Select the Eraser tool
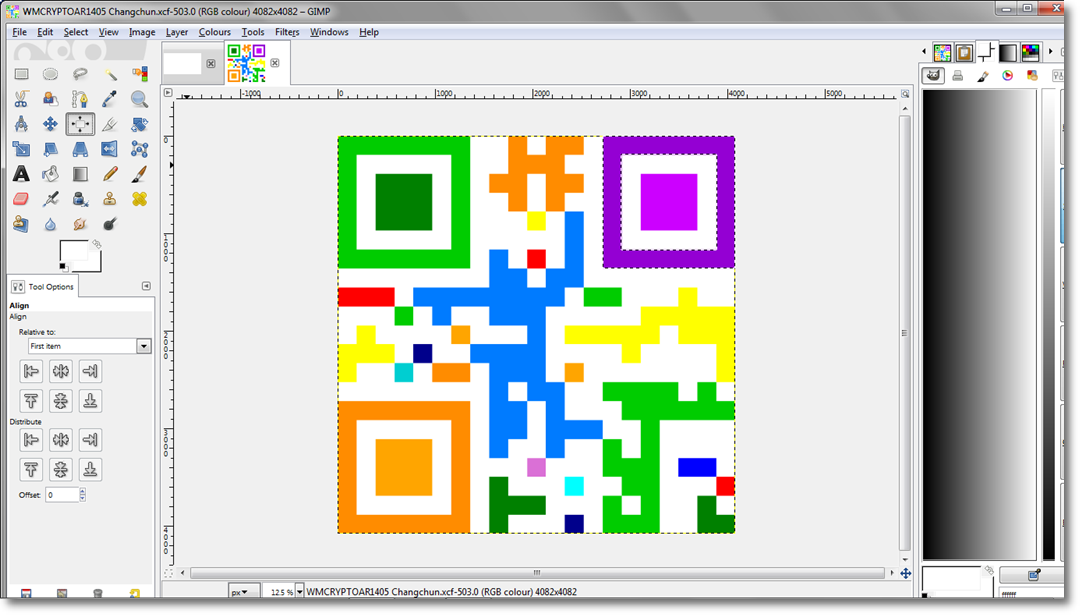Screen dimensions: 1080x615 pyautogui.click(x=21, y=199)
